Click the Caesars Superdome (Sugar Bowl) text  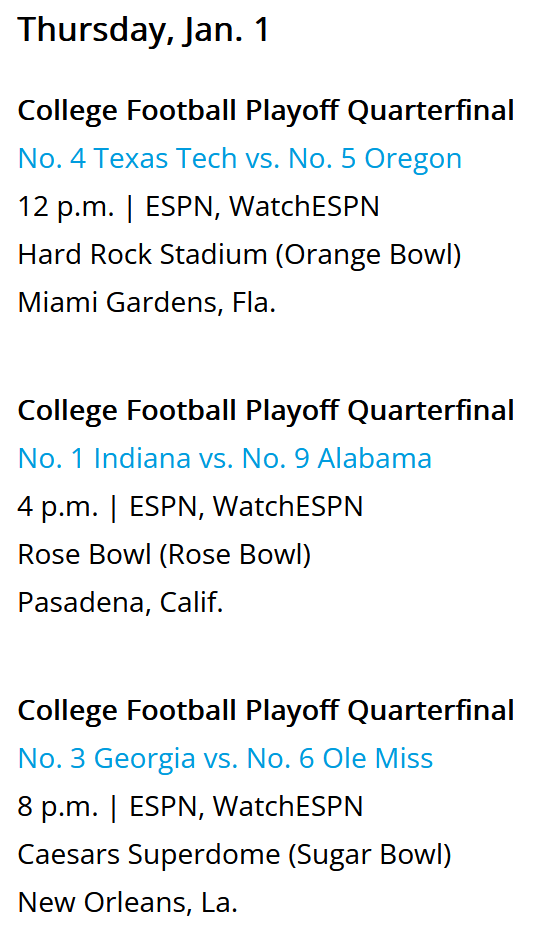(235, 854)
